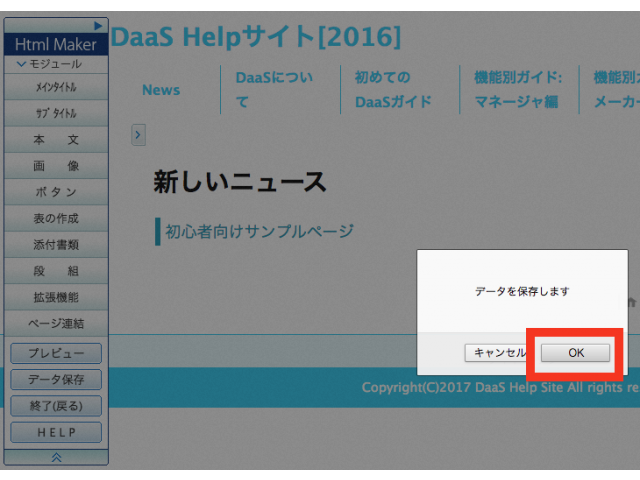The width and height of the screenshot is (640, 480).
Task: Select the 添付書類 attachment module
Action: click(56, 244)
